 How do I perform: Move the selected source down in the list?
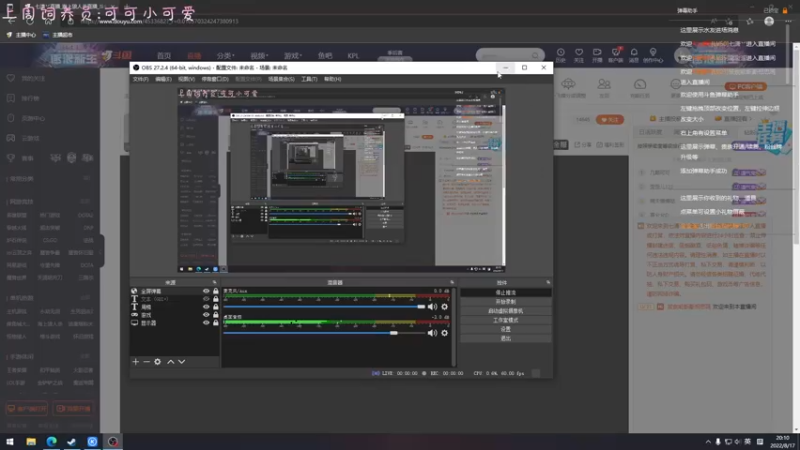coord(182,362)
